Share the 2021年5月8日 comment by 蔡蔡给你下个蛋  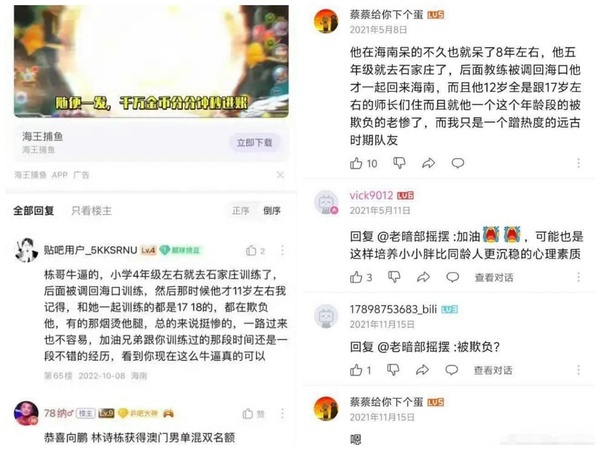428,163
